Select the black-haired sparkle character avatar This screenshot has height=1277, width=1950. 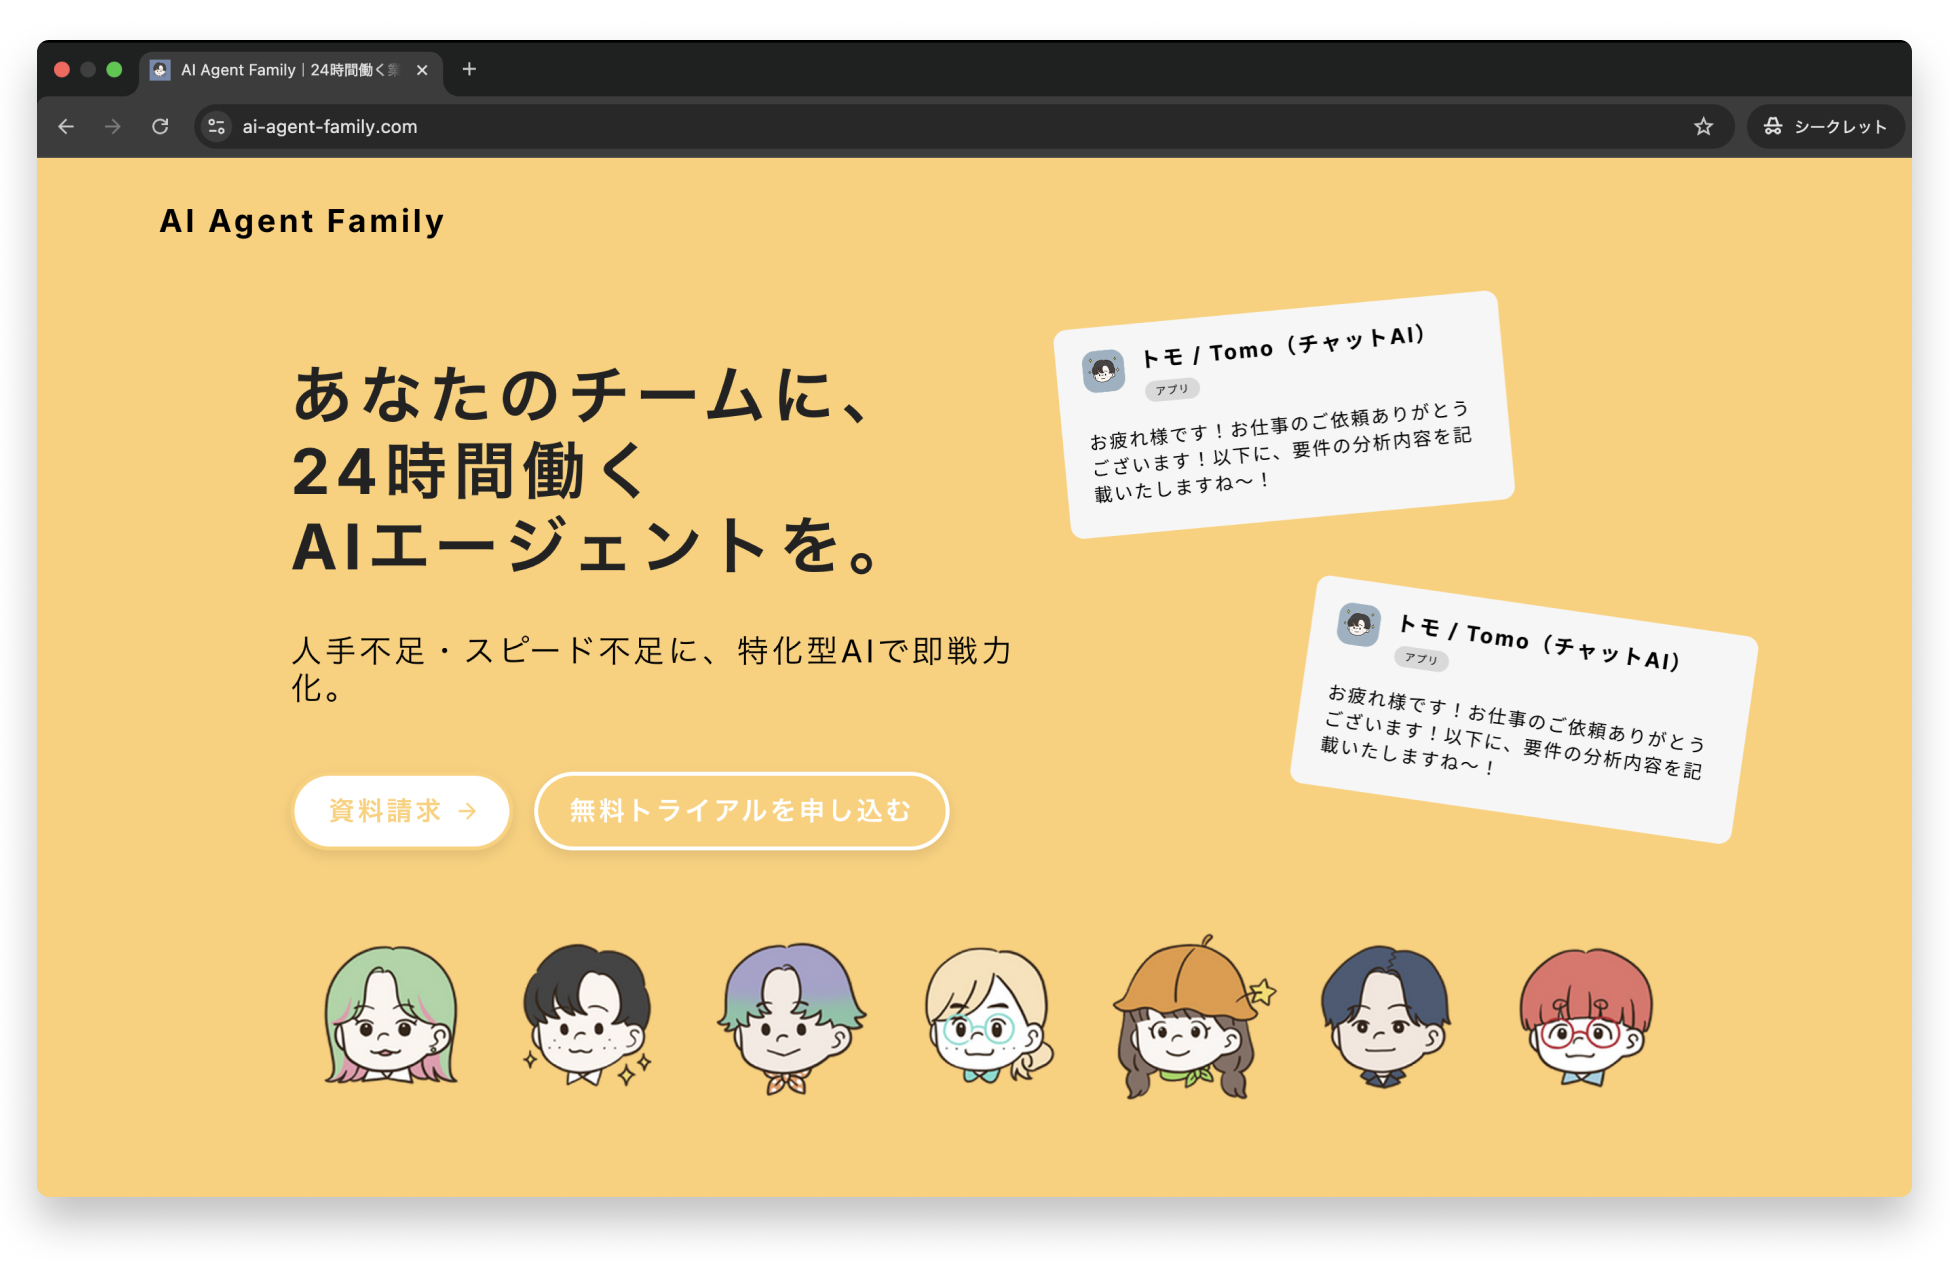(587, 1015)
